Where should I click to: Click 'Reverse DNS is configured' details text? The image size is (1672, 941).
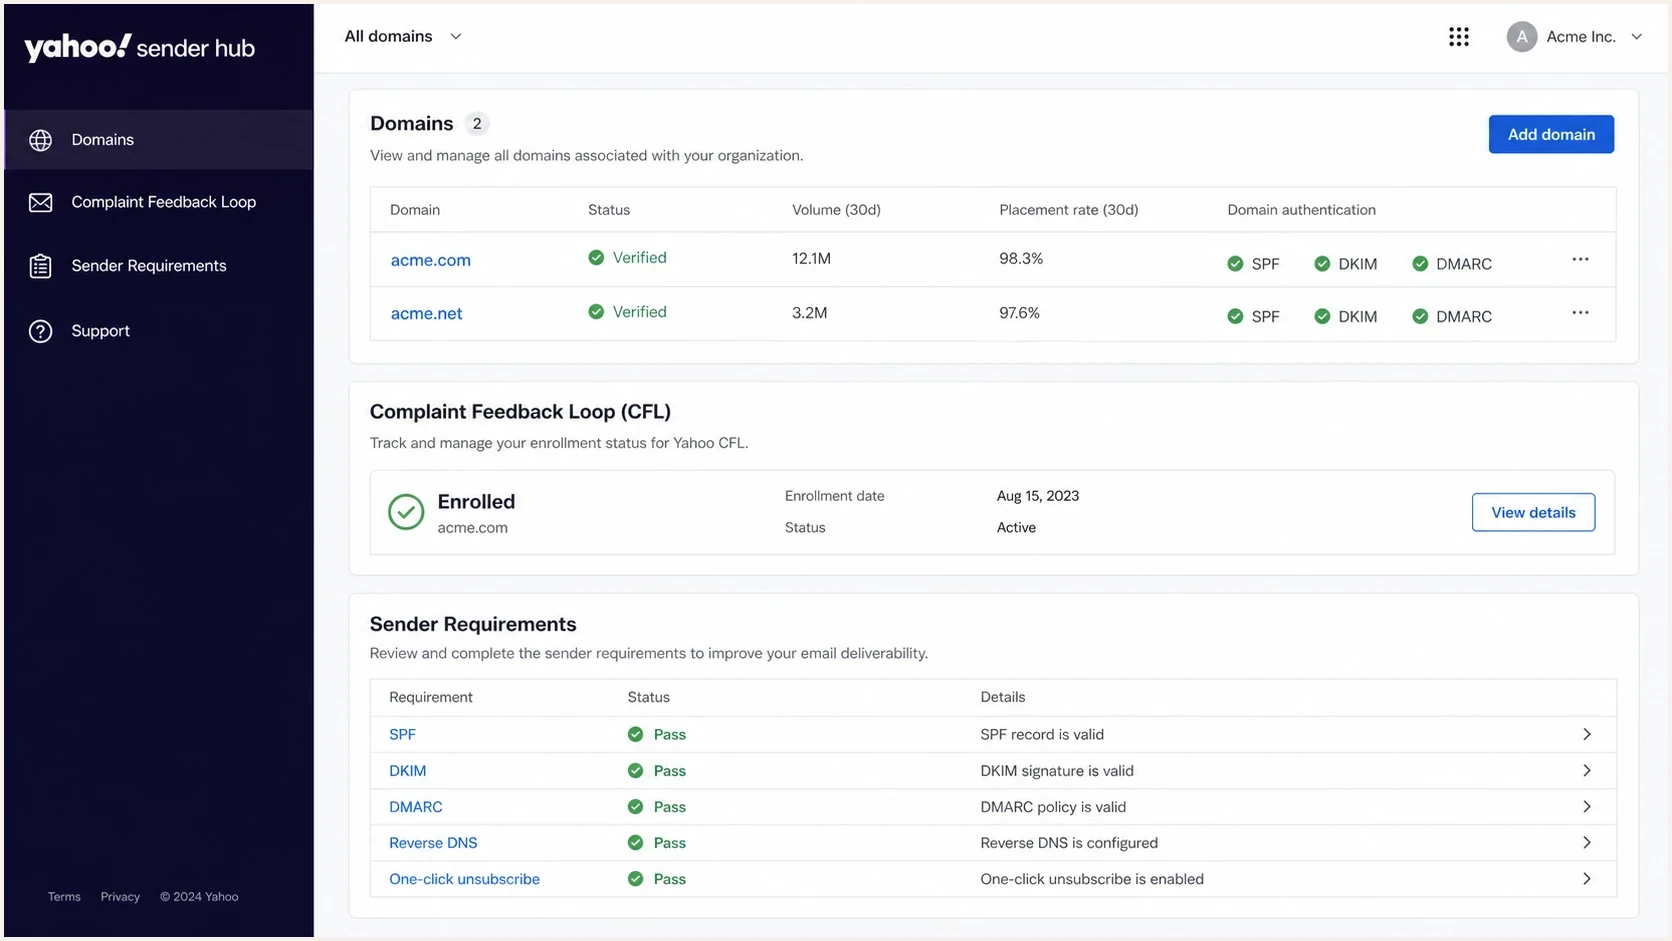point(1069,843)
